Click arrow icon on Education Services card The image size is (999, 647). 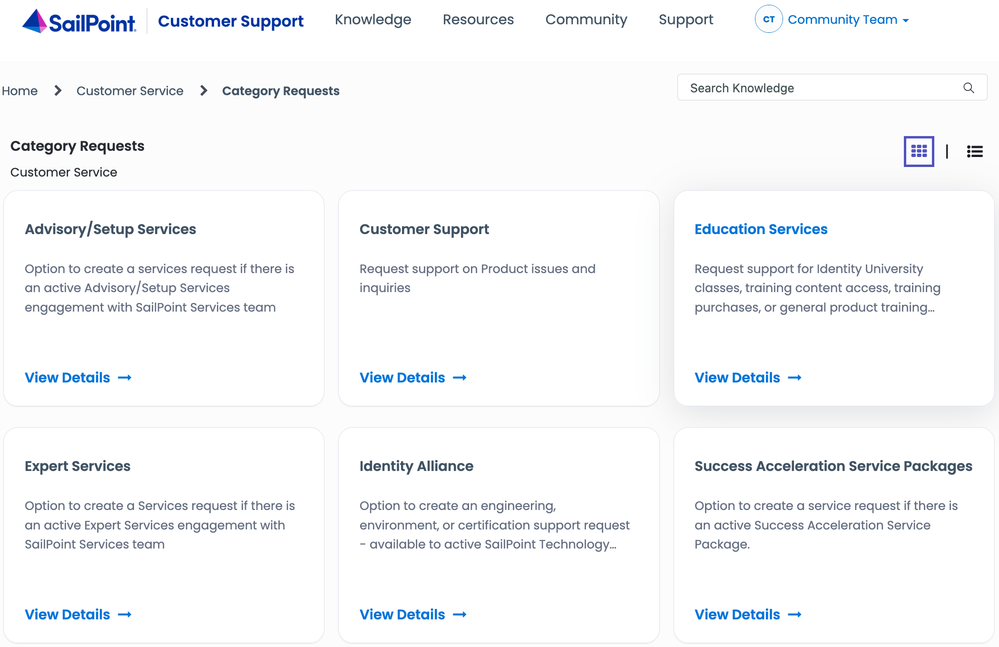point(795,378)
